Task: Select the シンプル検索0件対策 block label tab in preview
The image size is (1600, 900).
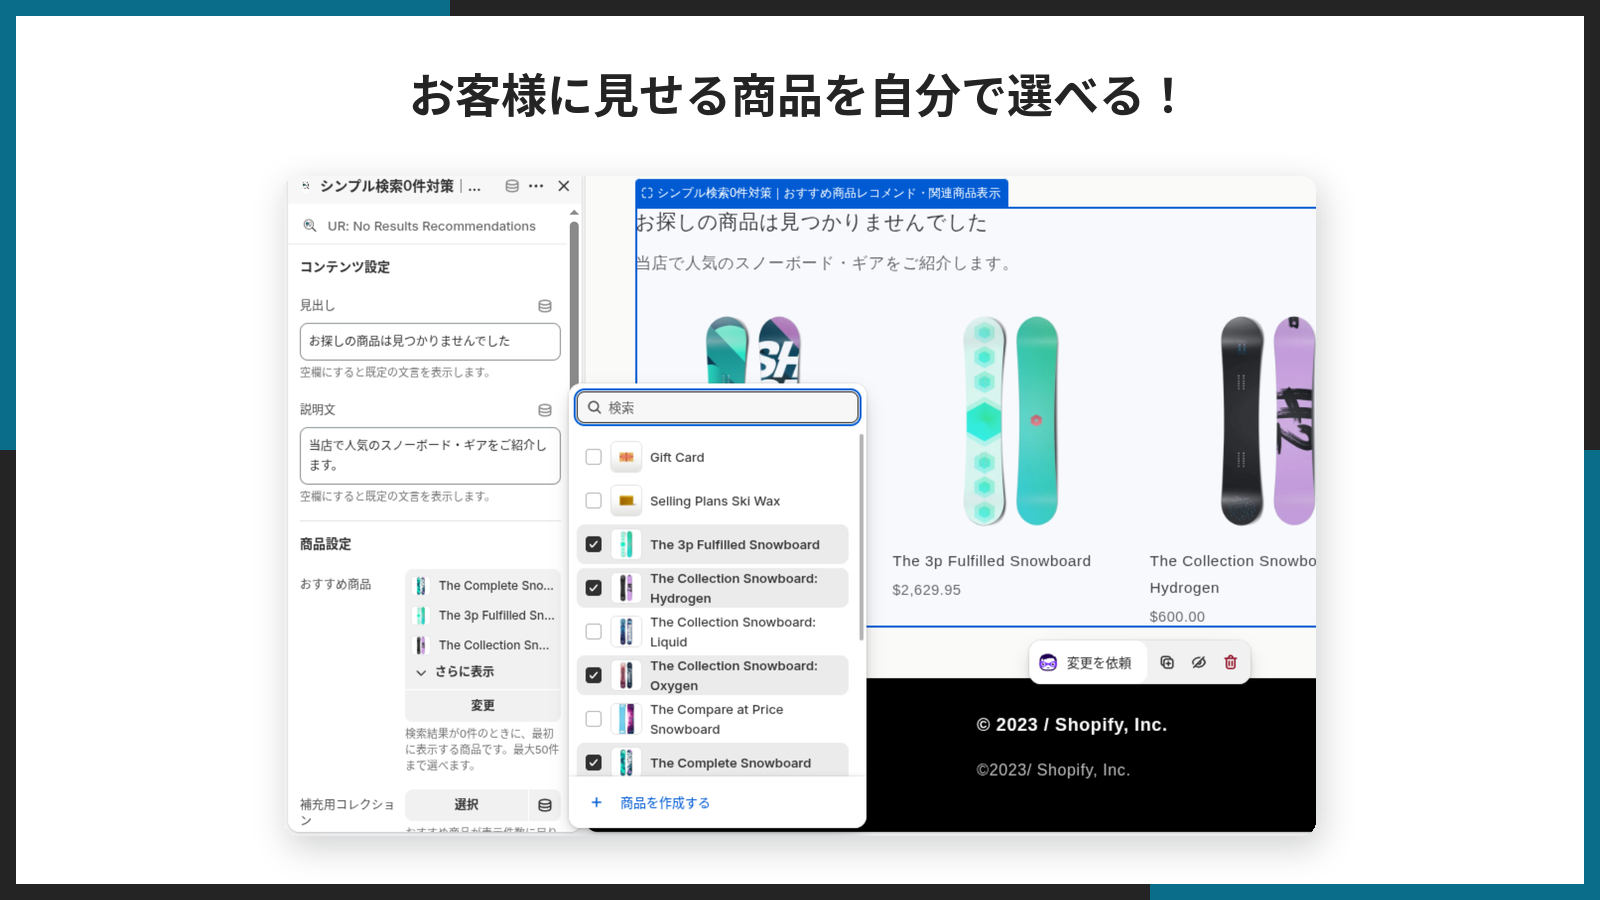Action: (822, 193)
